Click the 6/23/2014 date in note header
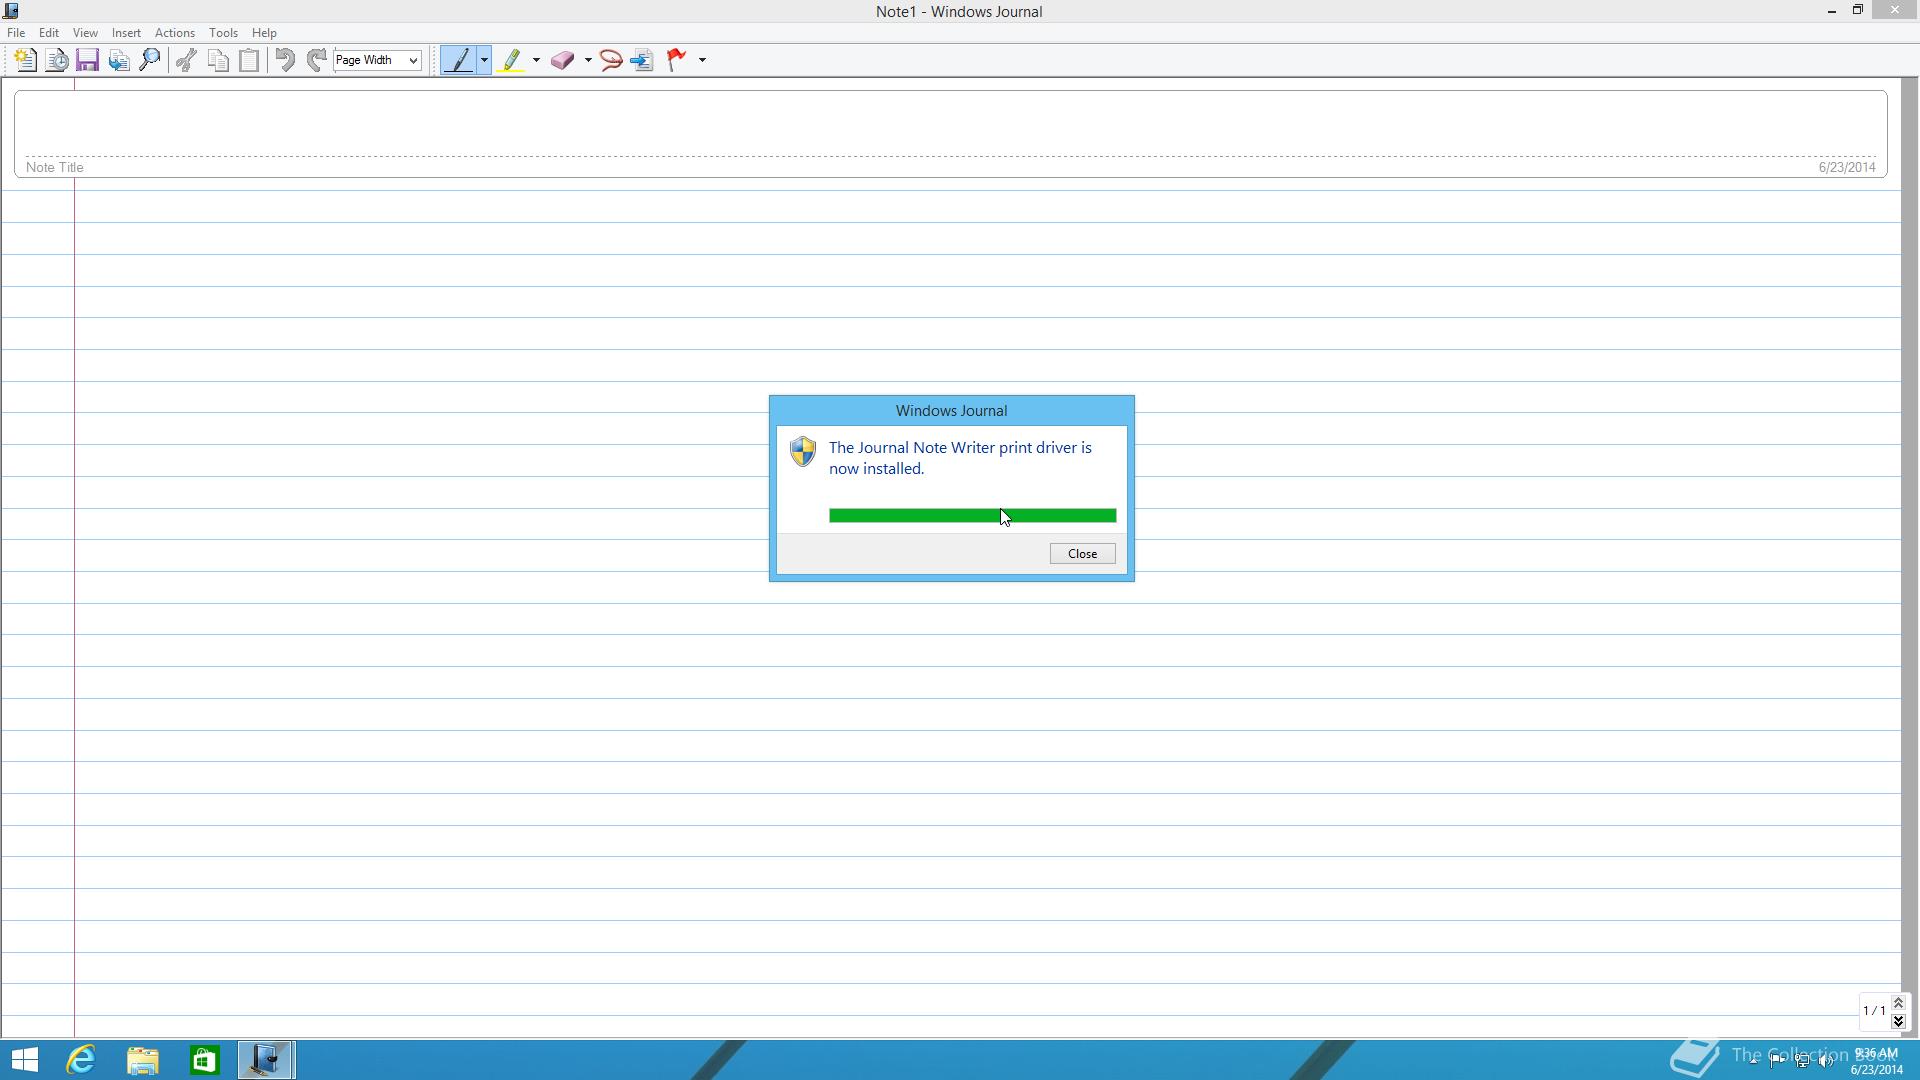Screen dimensions: 1920x1080 [1847, 168]
